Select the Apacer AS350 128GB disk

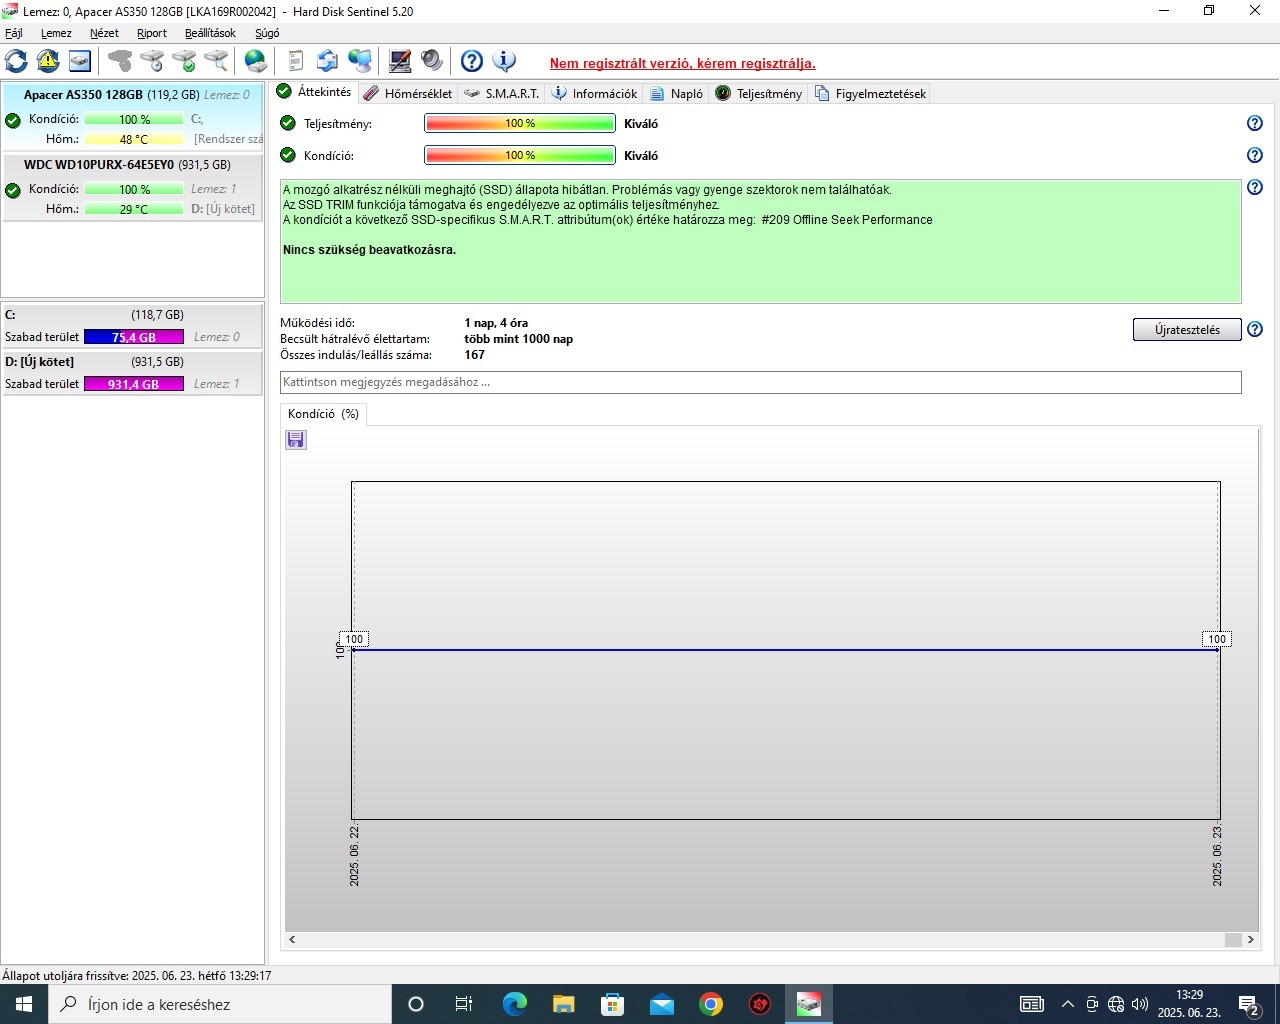pyautogui.click(x=133, y=117)
